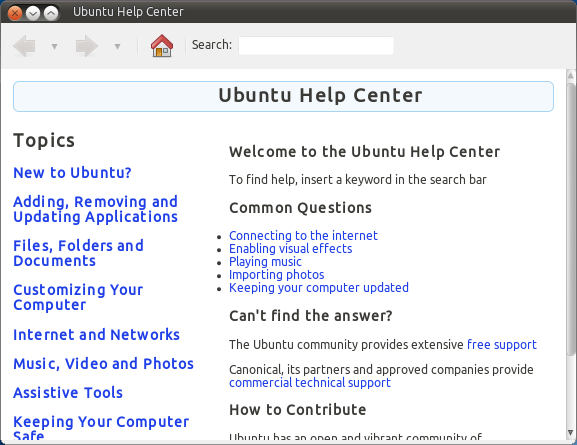Open Connecting to the internet link
Viewport: 577px width, 445px height.
(303, 236)
